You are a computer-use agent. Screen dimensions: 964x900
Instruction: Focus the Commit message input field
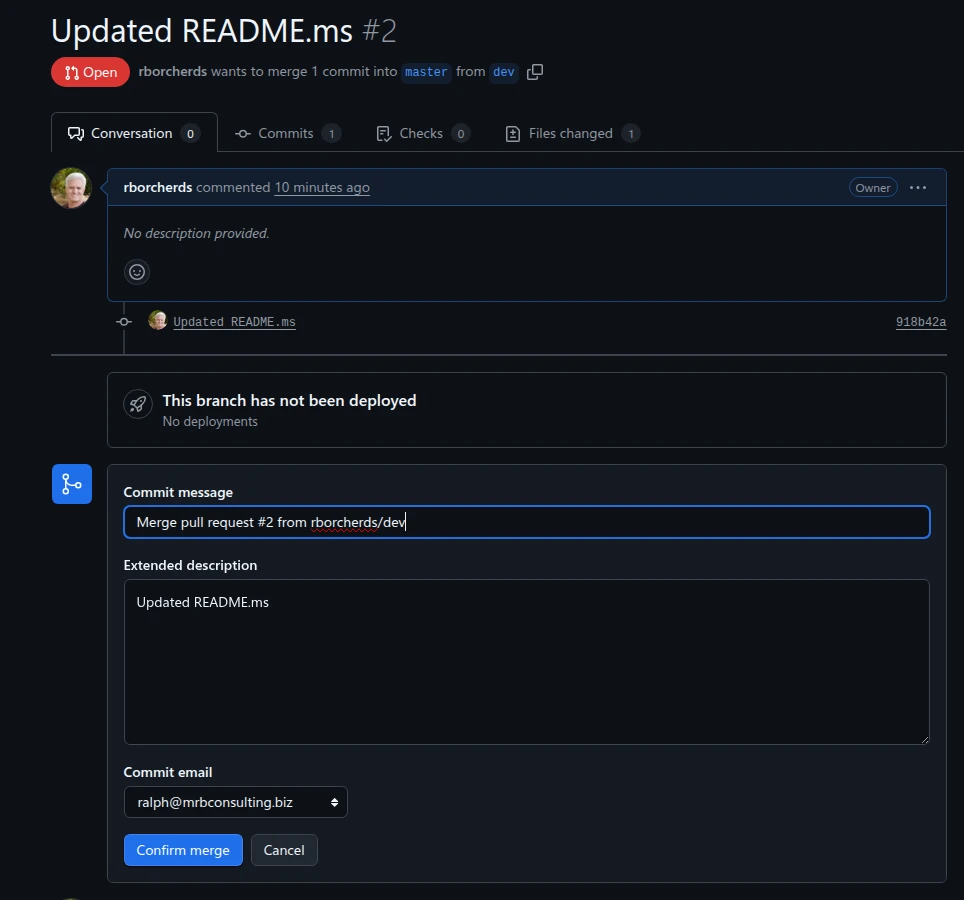527,522
